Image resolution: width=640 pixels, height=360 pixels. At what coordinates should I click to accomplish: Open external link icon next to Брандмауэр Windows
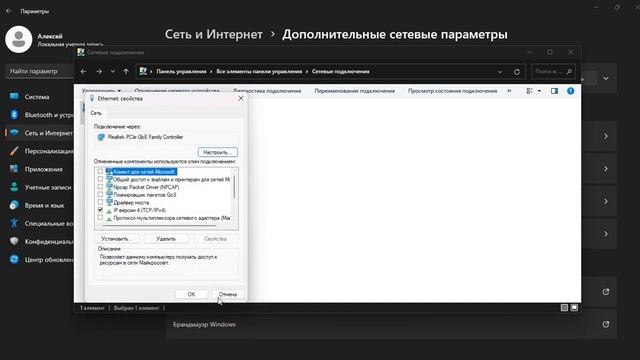click(606, 324)
